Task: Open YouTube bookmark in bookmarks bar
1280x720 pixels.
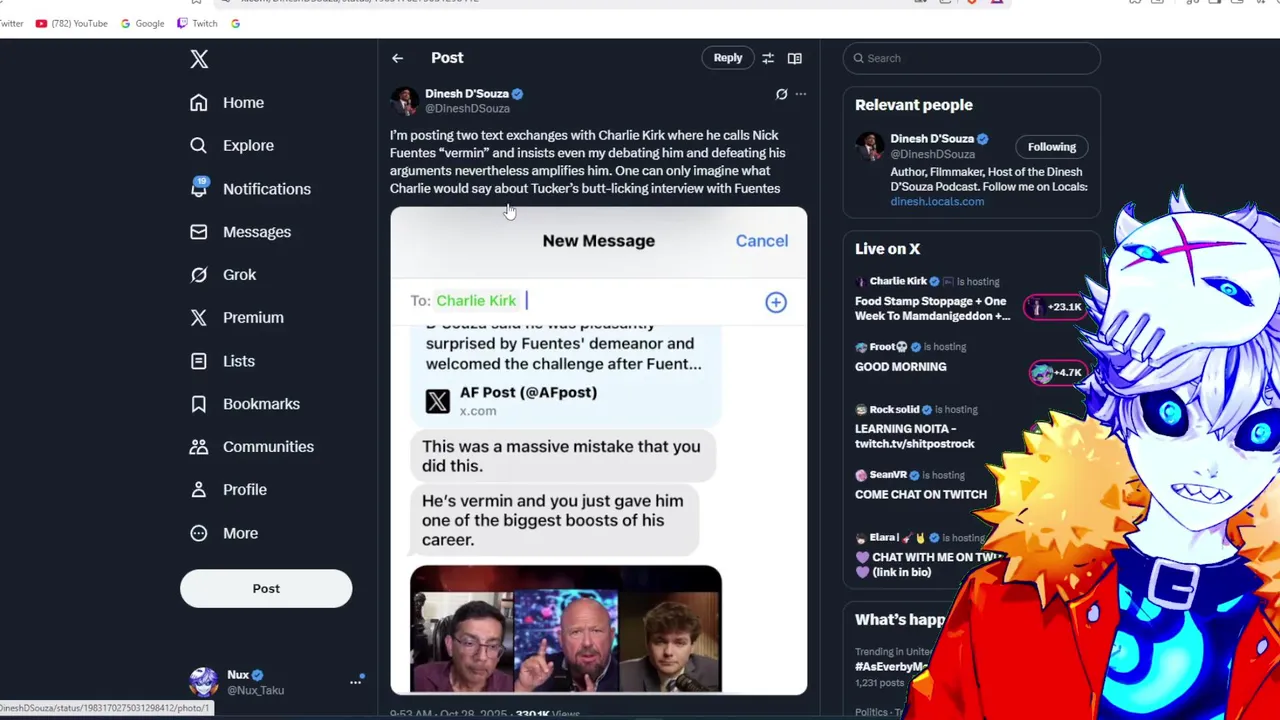Action: [72, 23]
